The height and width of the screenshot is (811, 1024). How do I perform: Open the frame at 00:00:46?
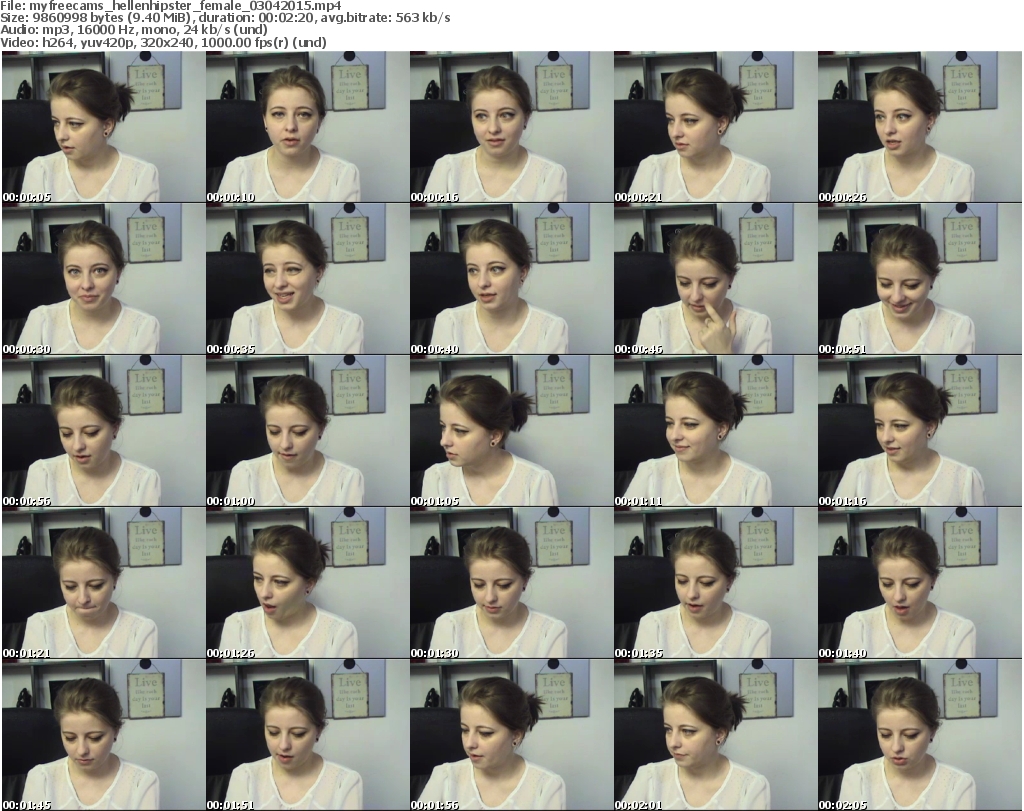[x=715, y=279]
